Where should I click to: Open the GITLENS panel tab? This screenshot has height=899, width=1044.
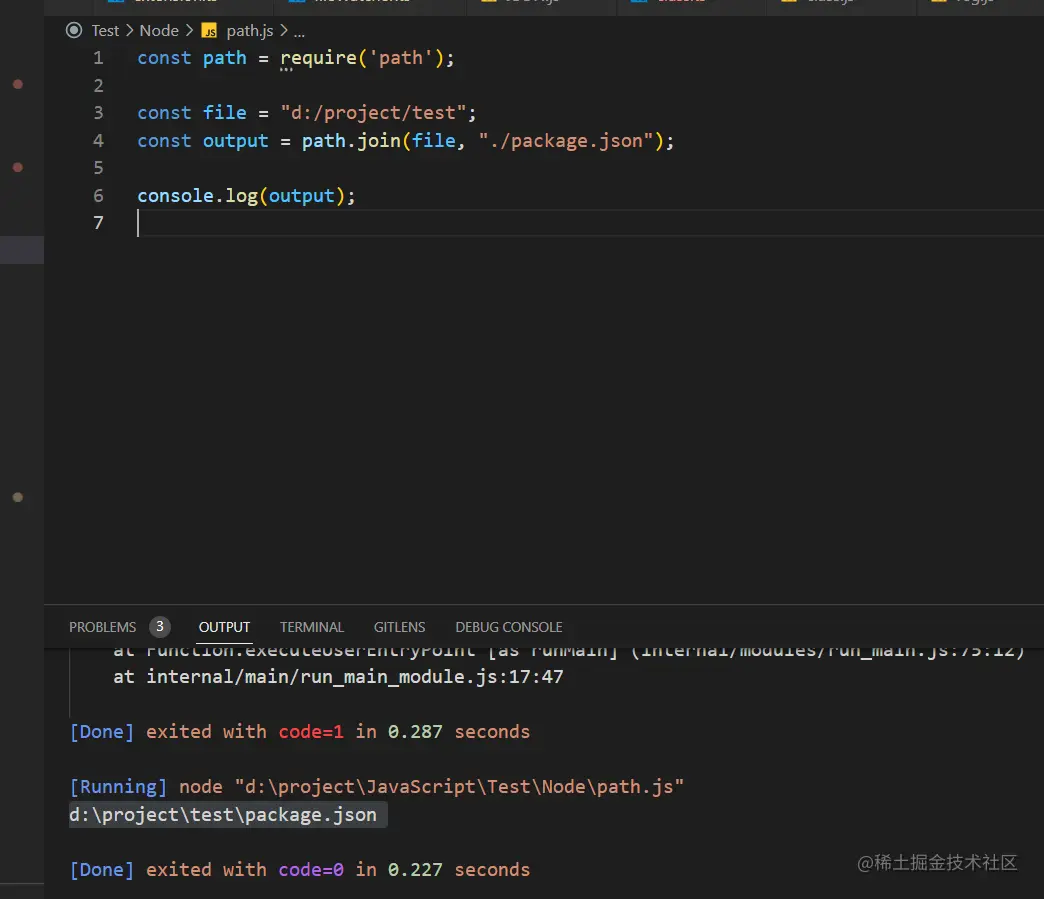(399, 627)
